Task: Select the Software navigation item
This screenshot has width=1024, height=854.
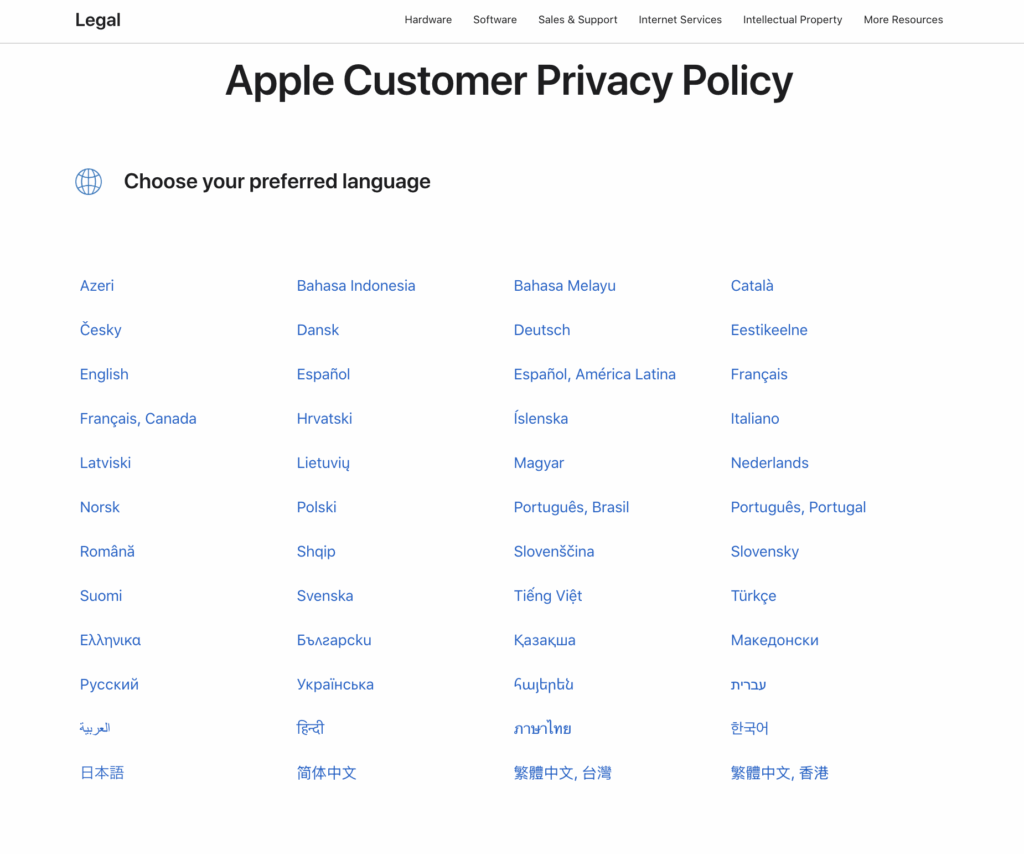Action: click(495, 20)
